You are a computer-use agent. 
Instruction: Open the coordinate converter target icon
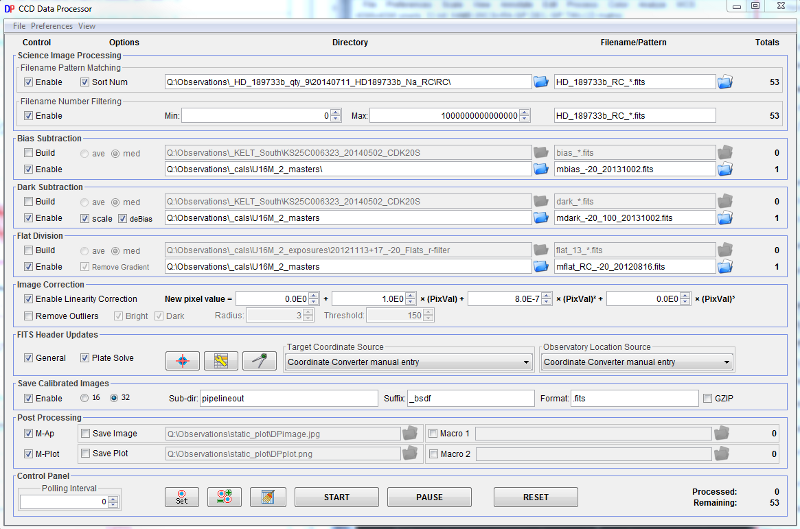click(x=183, y=360)
